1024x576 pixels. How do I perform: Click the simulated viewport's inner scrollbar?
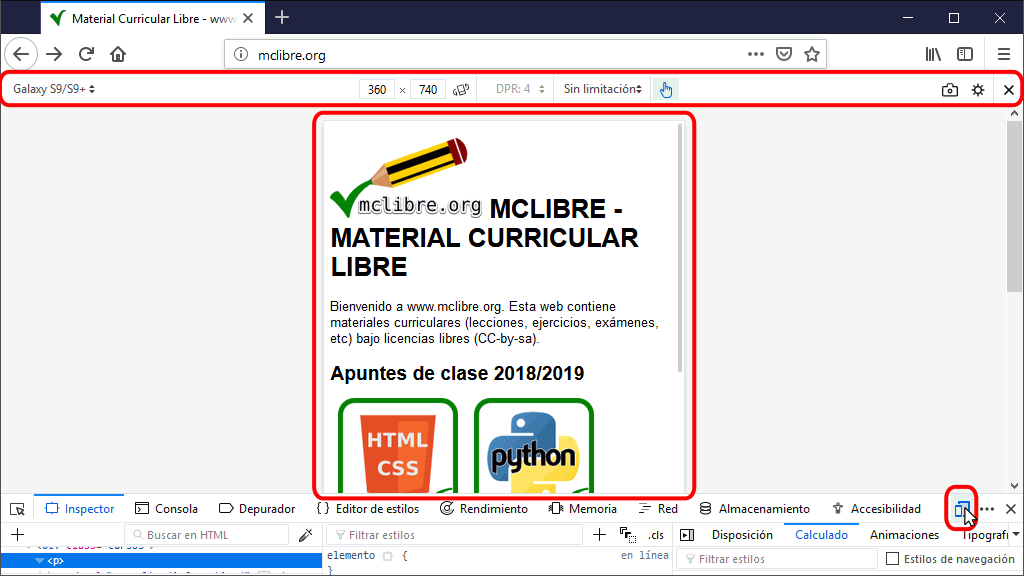(x=680, y=248)
